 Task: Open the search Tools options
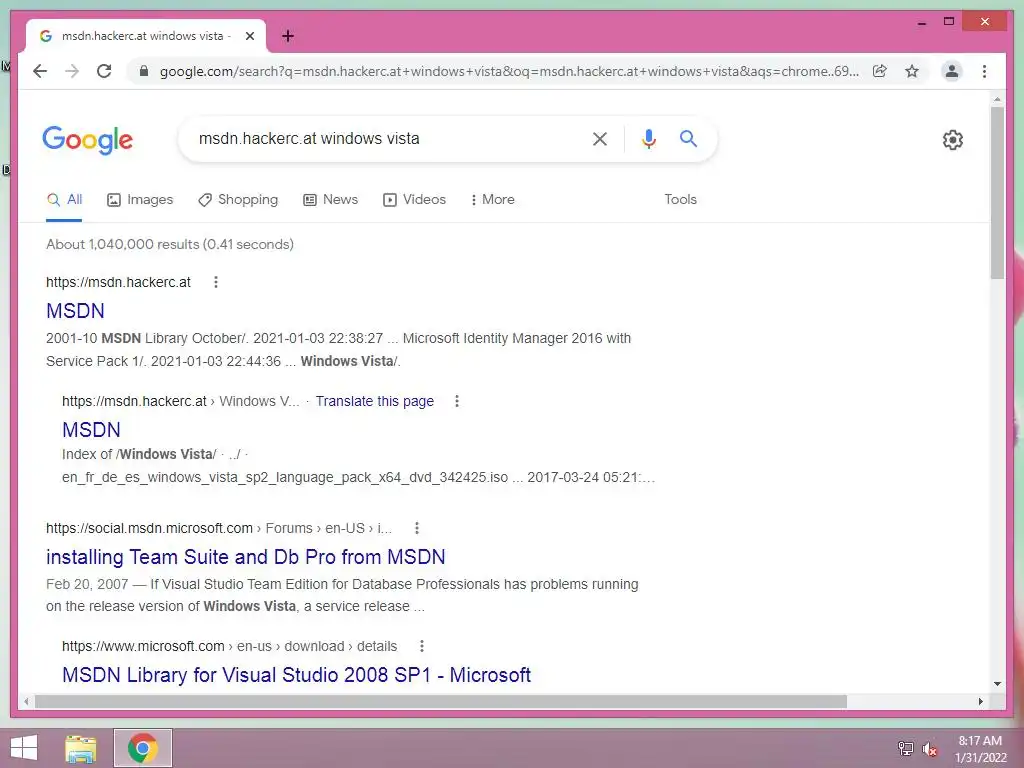(680, 199)
